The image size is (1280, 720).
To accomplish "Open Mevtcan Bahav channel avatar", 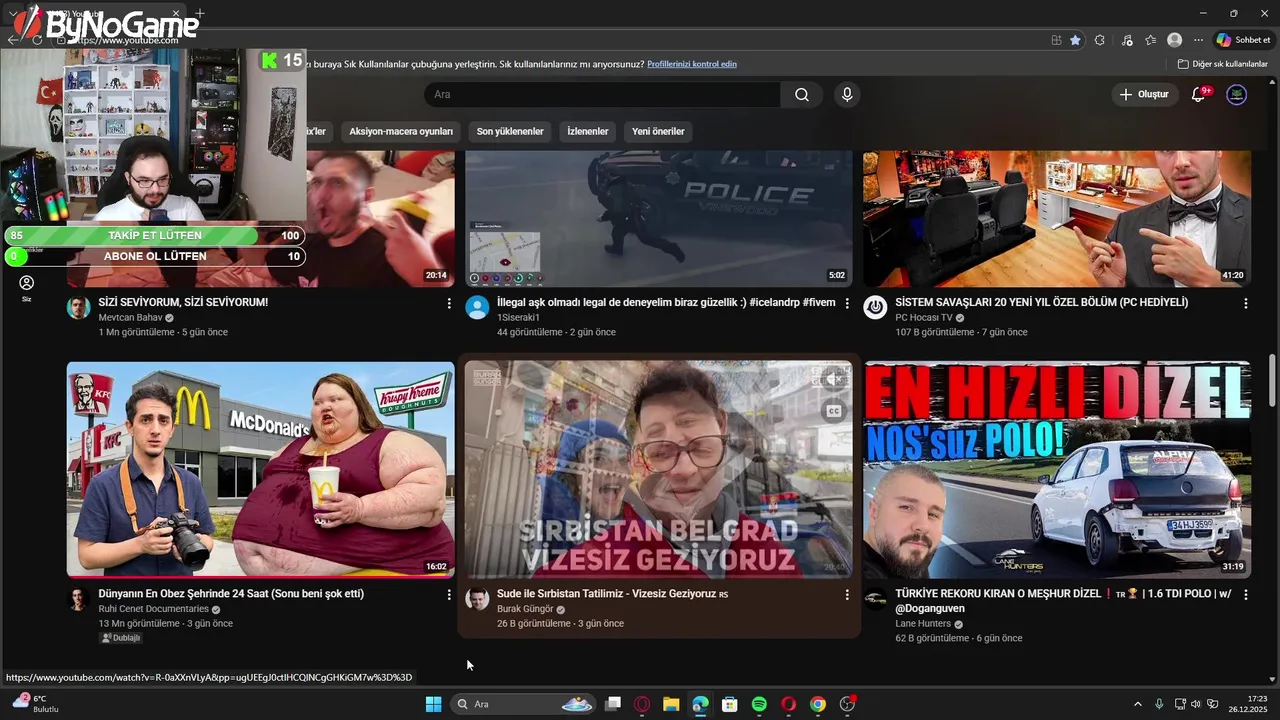I will click(79, 308).
